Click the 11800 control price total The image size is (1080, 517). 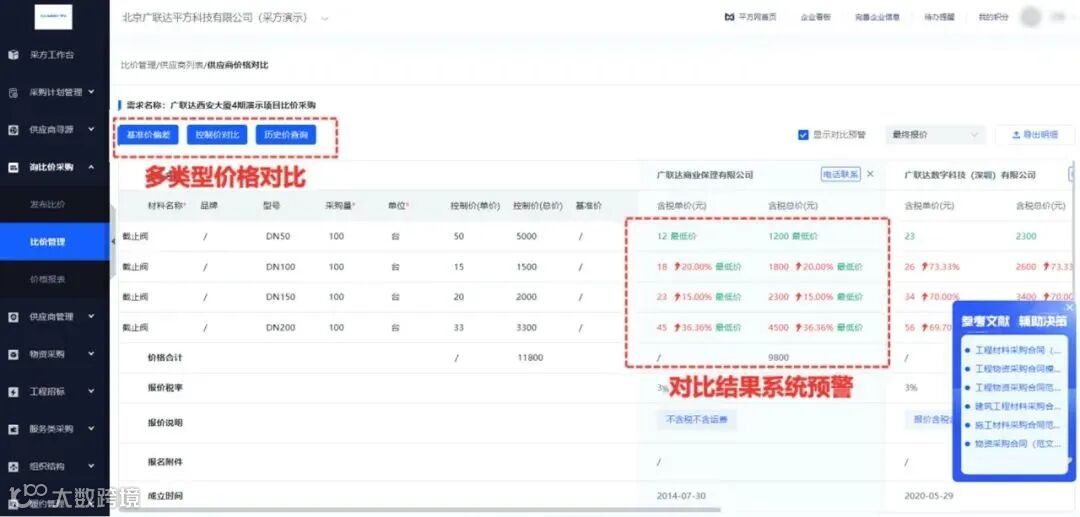pyautogui.click(x=530, y=357)
